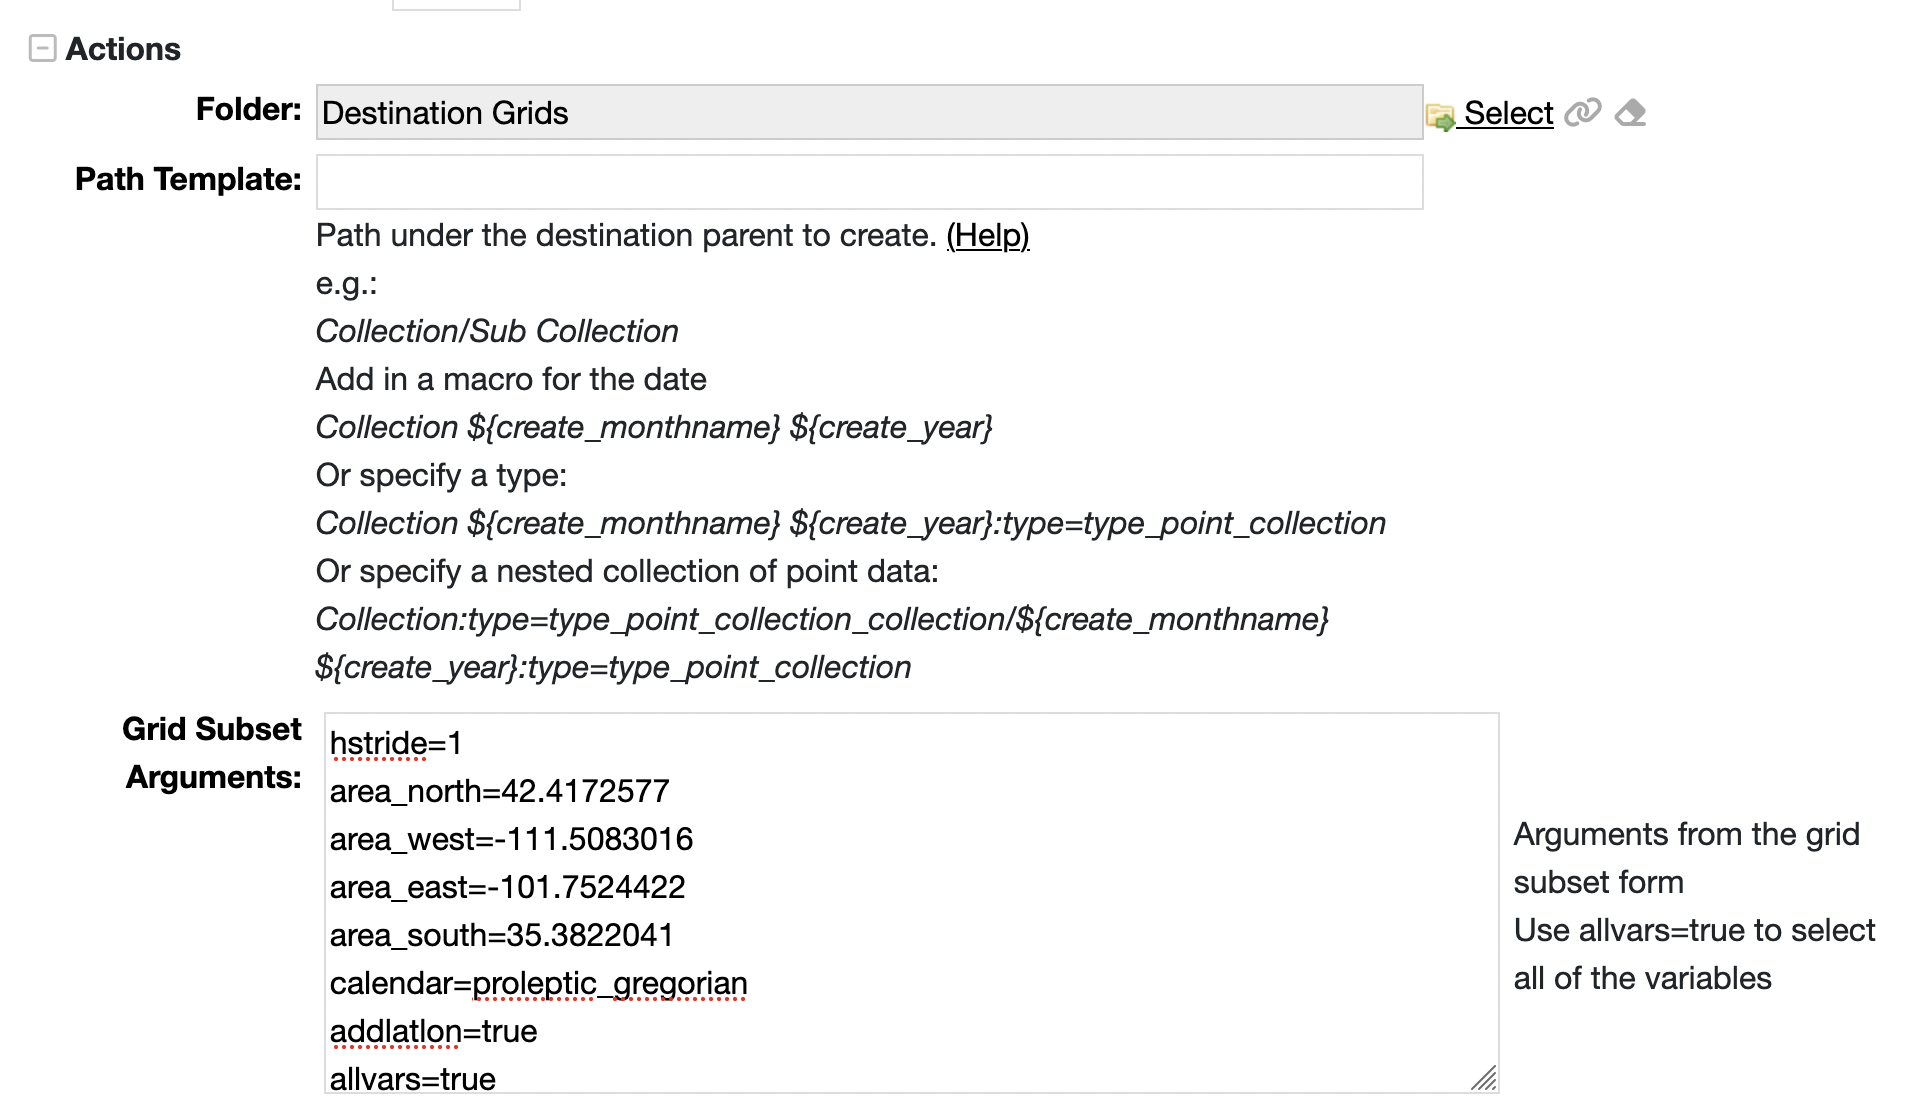Click the area_west=-111.5083016 line

(511, 840)
